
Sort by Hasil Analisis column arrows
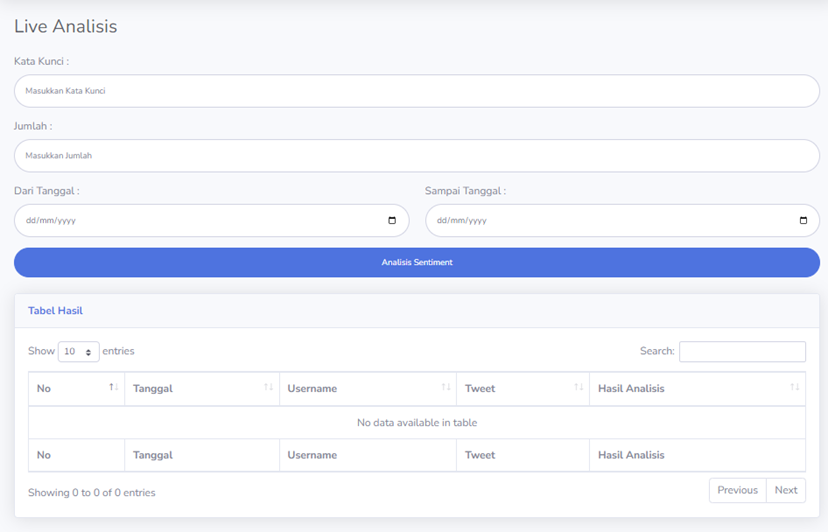794,388
